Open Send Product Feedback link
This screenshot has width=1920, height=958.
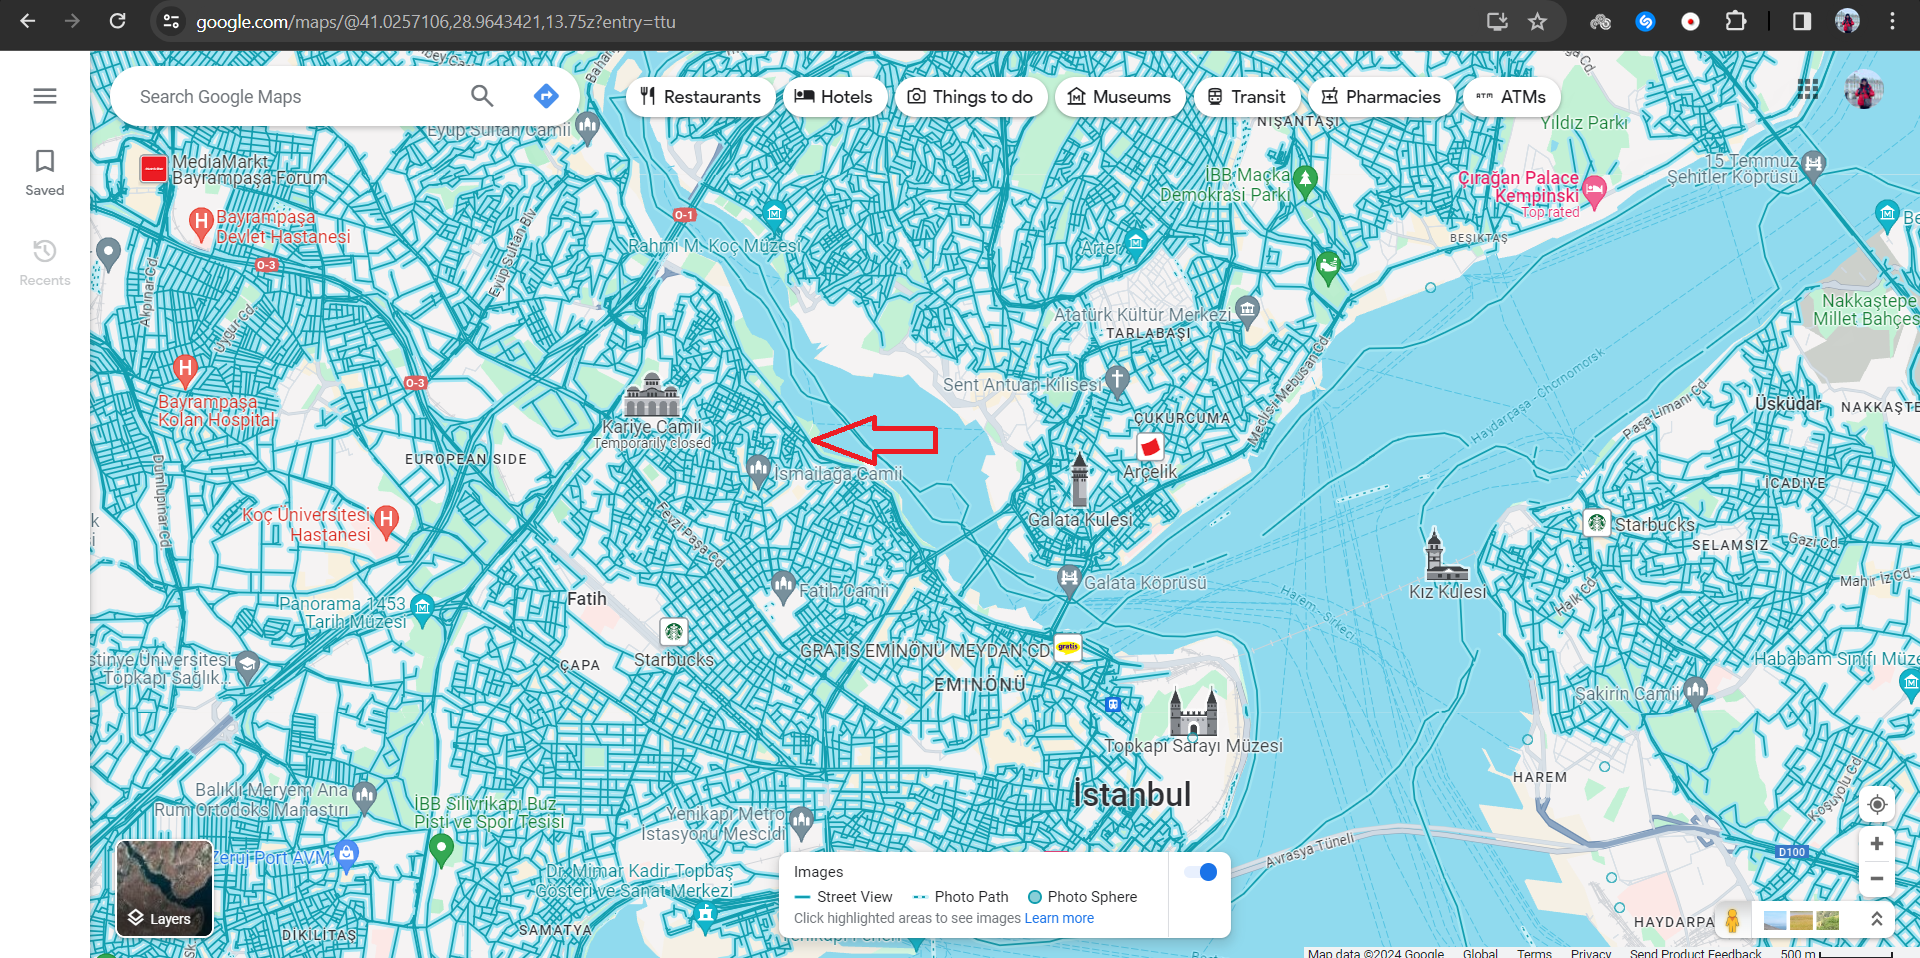click(x=1695, y=953)
